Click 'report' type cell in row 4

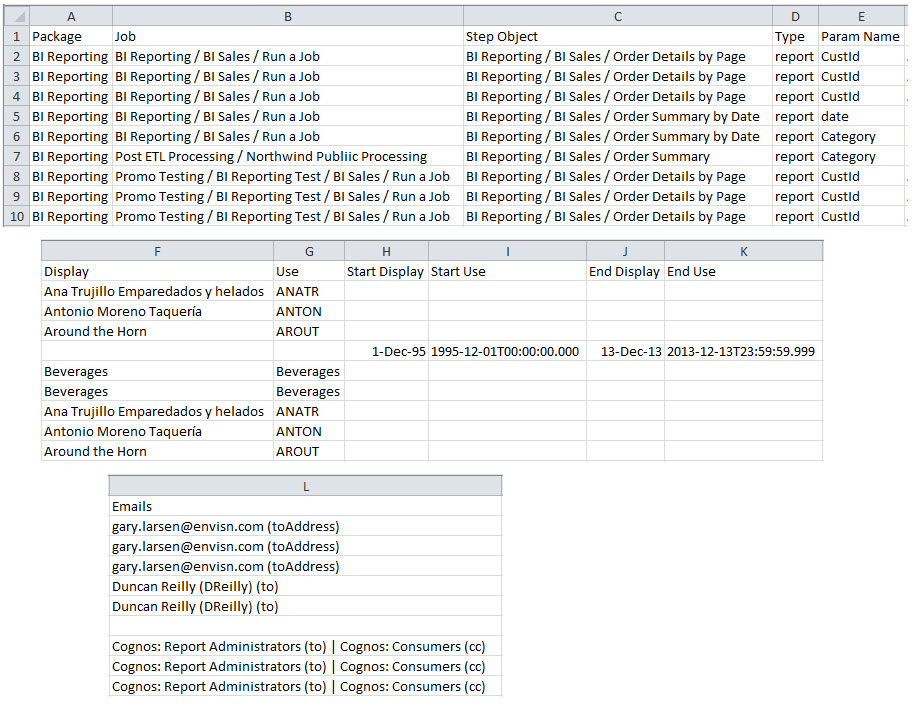[796, 97]
